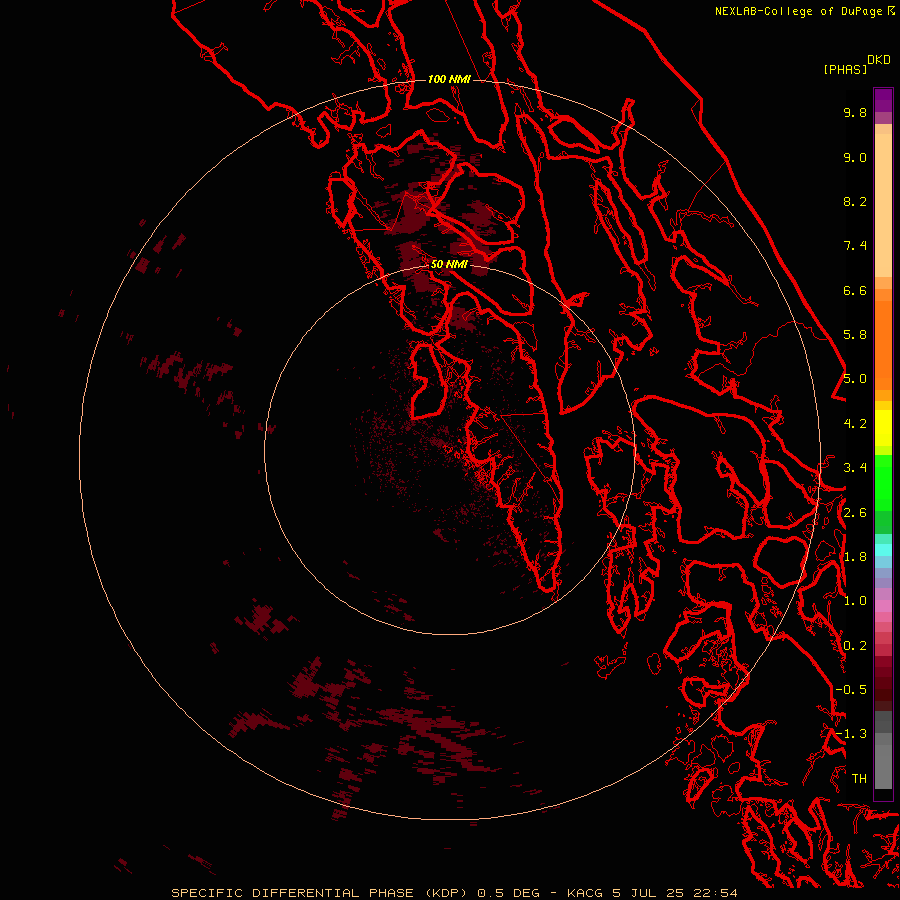The height and width of the screenshot is (900, 900).
Task: Click the -0.5 value on the color scale
Action: pyautogui.click(x=851, y=690)
